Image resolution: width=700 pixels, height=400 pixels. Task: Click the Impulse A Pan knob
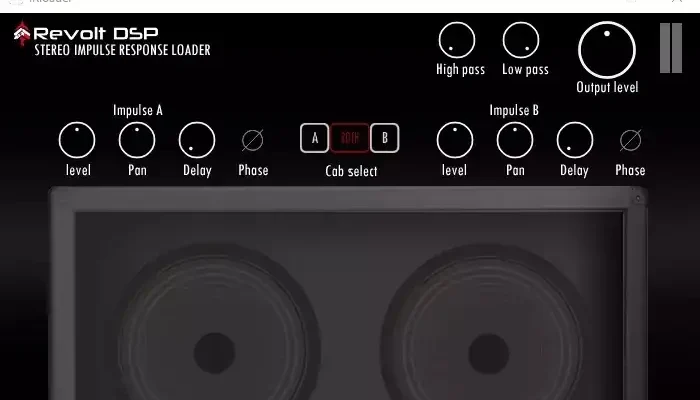point(137,140)
